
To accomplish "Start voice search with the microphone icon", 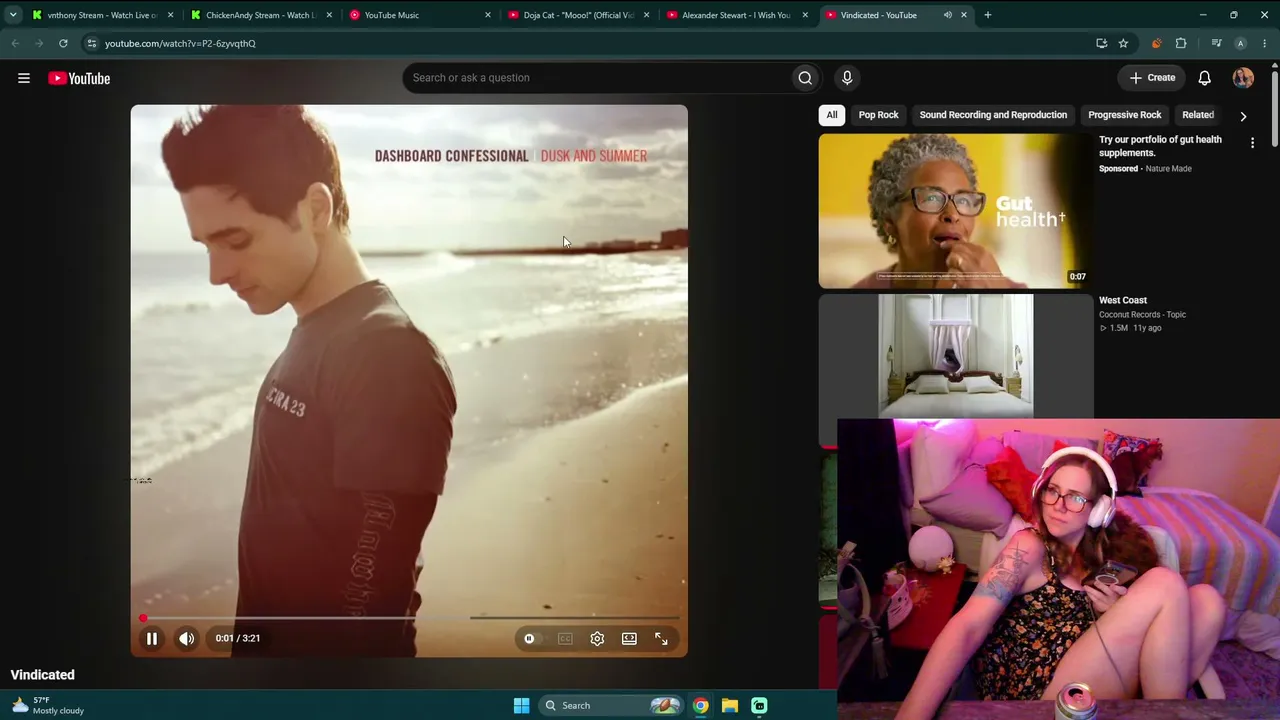I will [847, 78].
